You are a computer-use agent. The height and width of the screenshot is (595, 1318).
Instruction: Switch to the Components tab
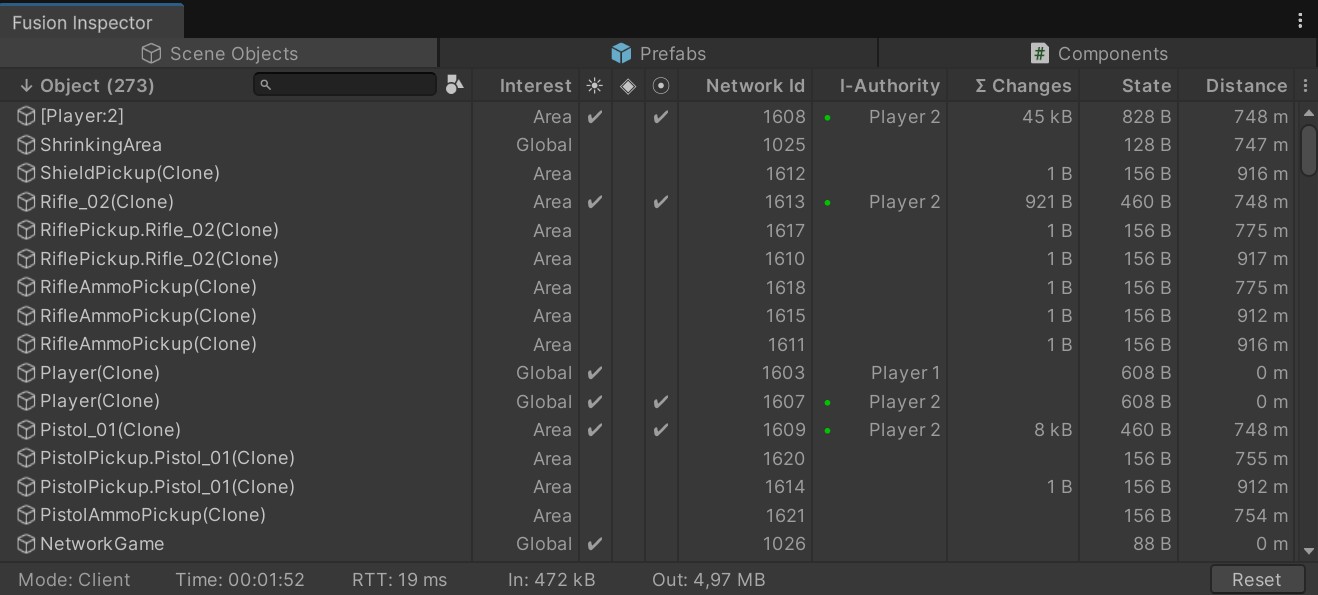point(1098,54)
